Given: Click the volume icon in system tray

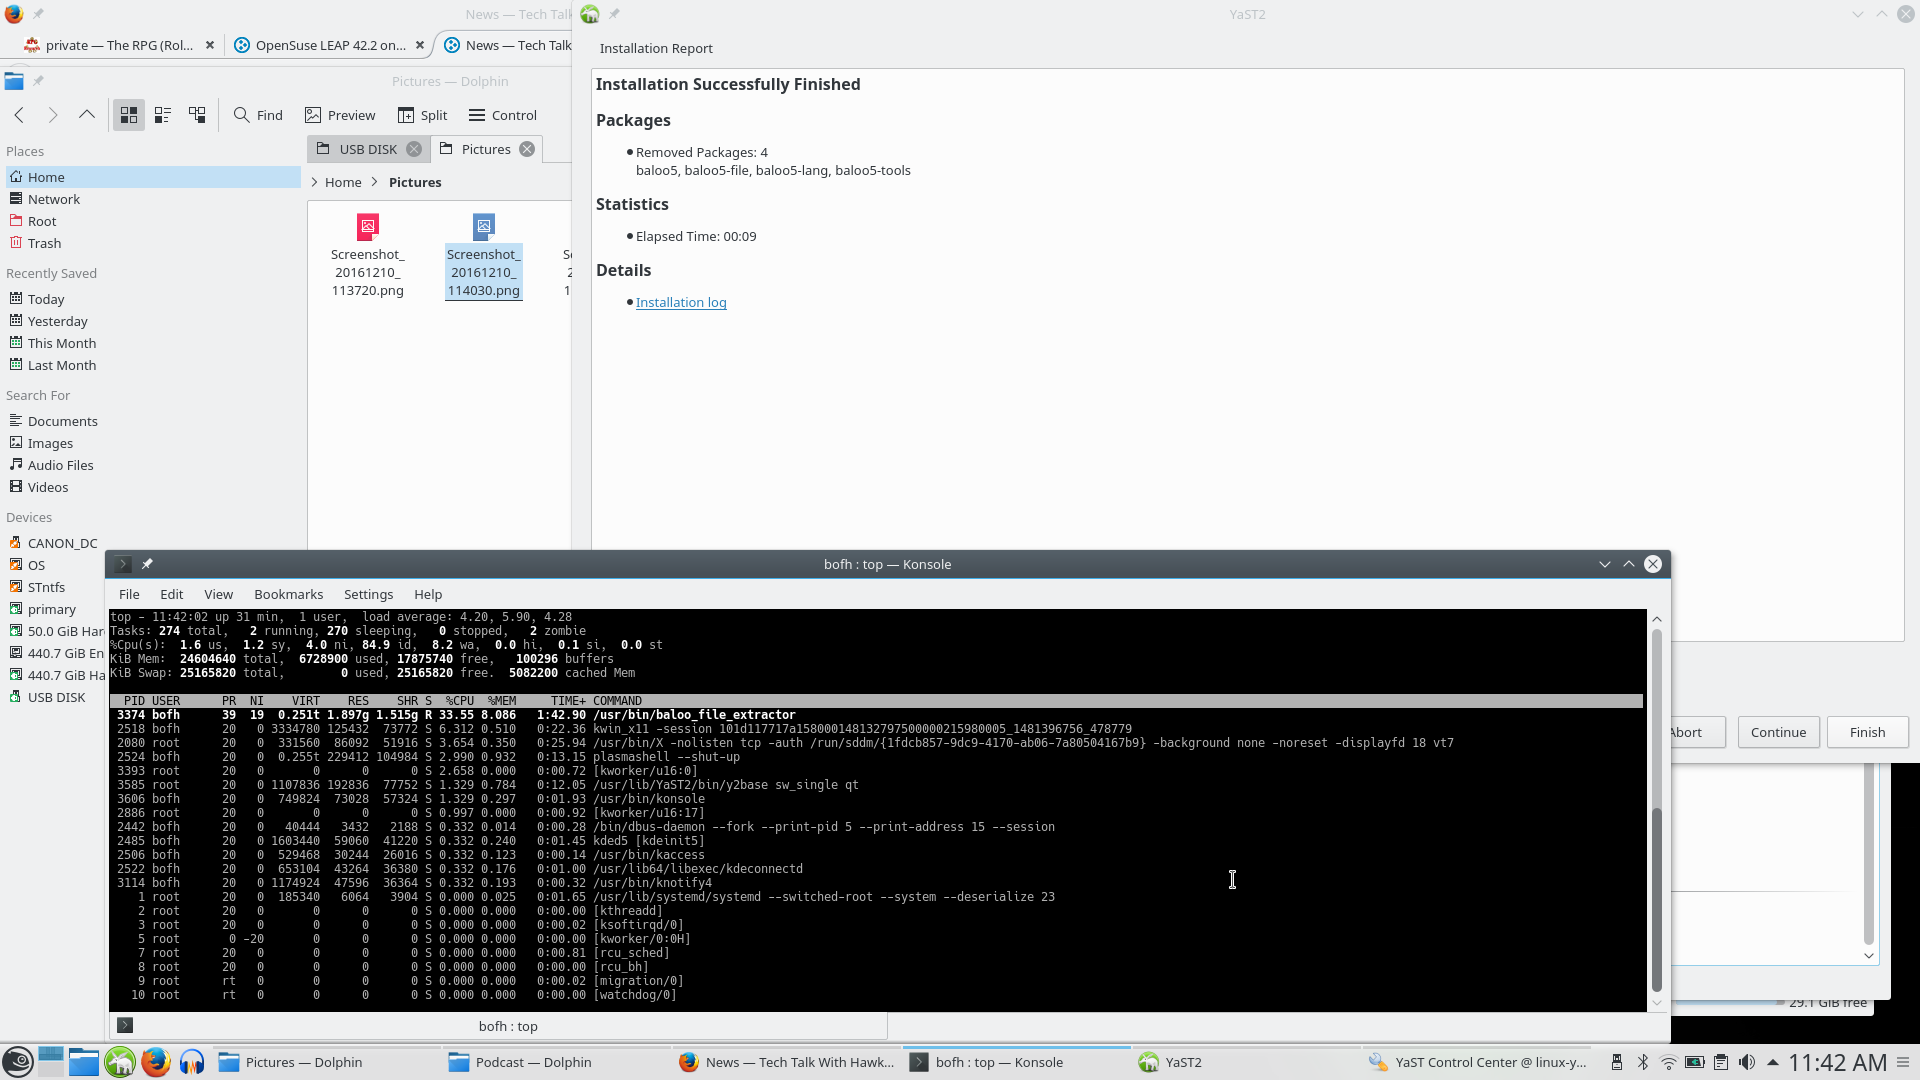Looking at the screenshot, I should coord(1746,1062).
